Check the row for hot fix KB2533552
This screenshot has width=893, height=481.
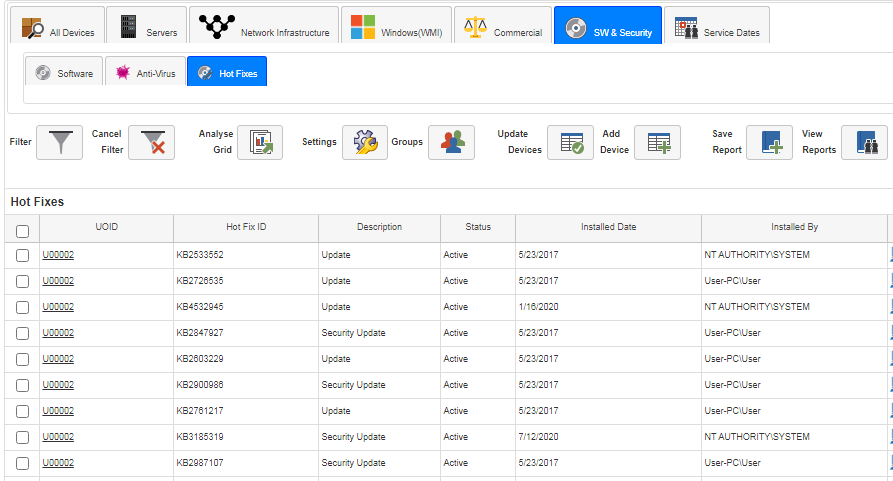22,256
